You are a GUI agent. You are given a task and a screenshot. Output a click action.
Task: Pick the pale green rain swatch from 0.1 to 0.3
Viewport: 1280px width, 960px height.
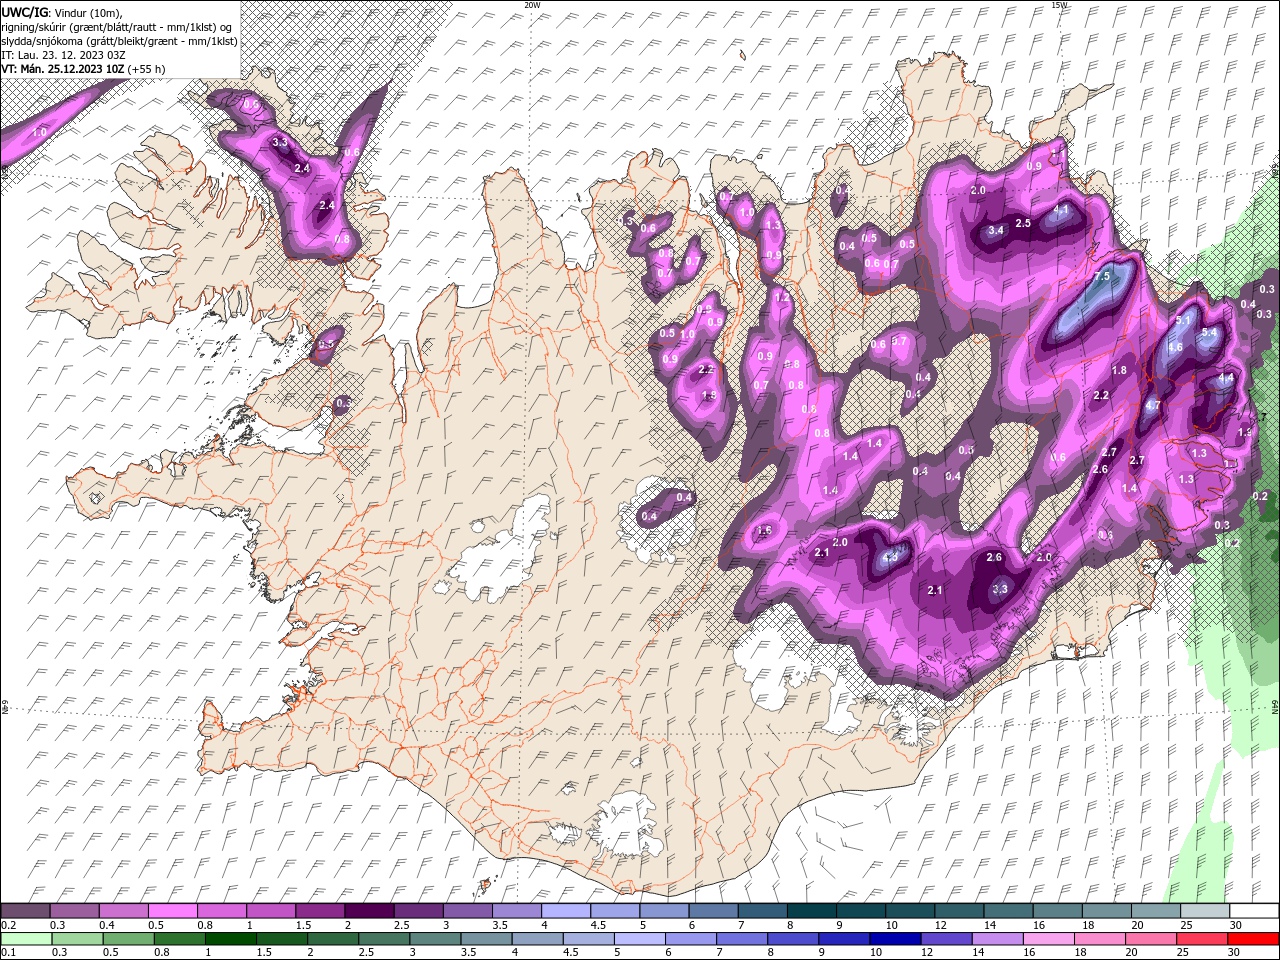[26, 938]
